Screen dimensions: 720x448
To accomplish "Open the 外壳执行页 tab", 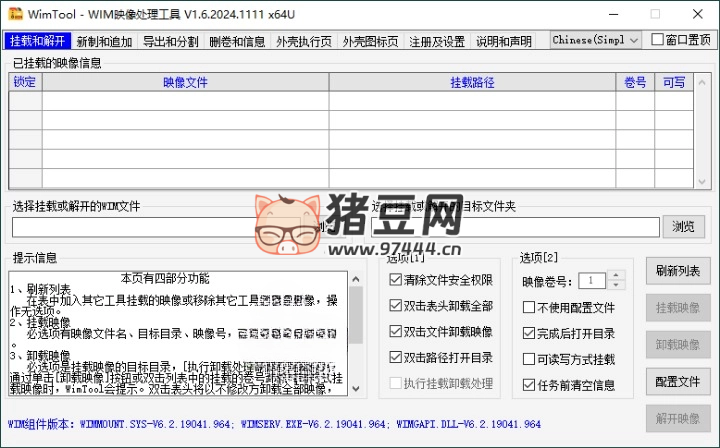I will pos(304,41).
